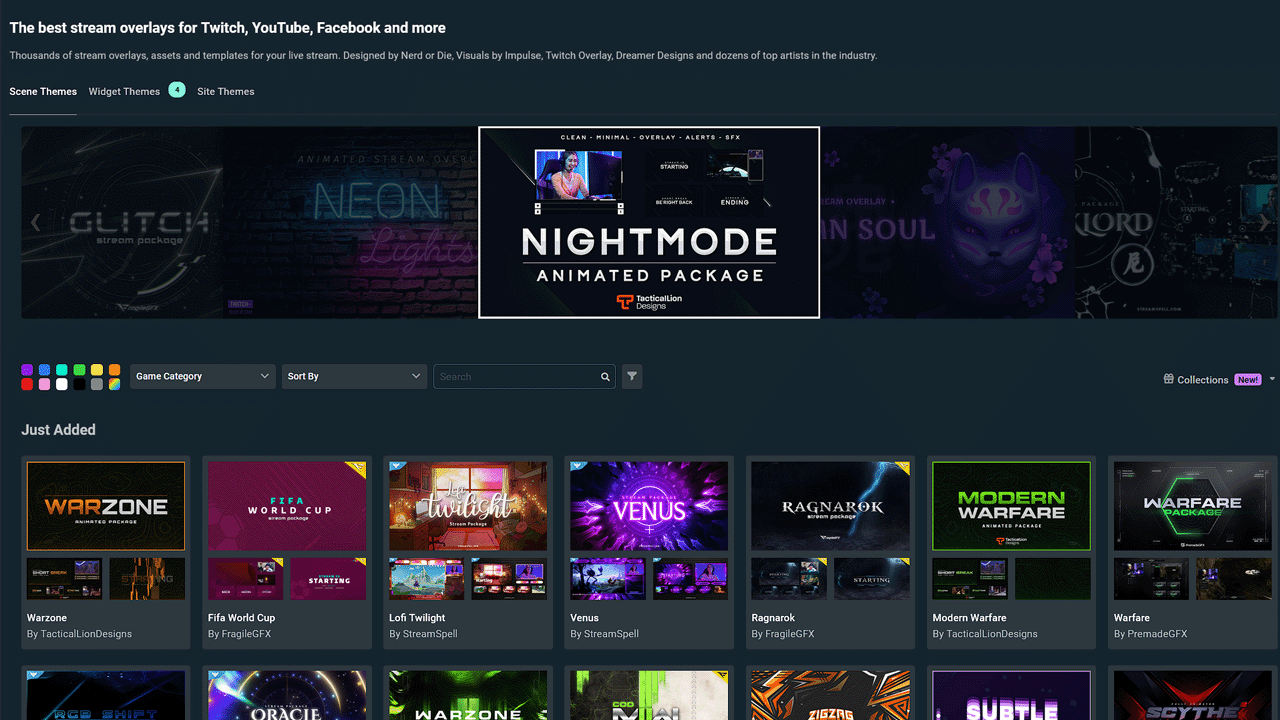The width and height of the screenshot is (1280, 720).
Task: Filter by the teal color swatch
Action: (62, 370)
